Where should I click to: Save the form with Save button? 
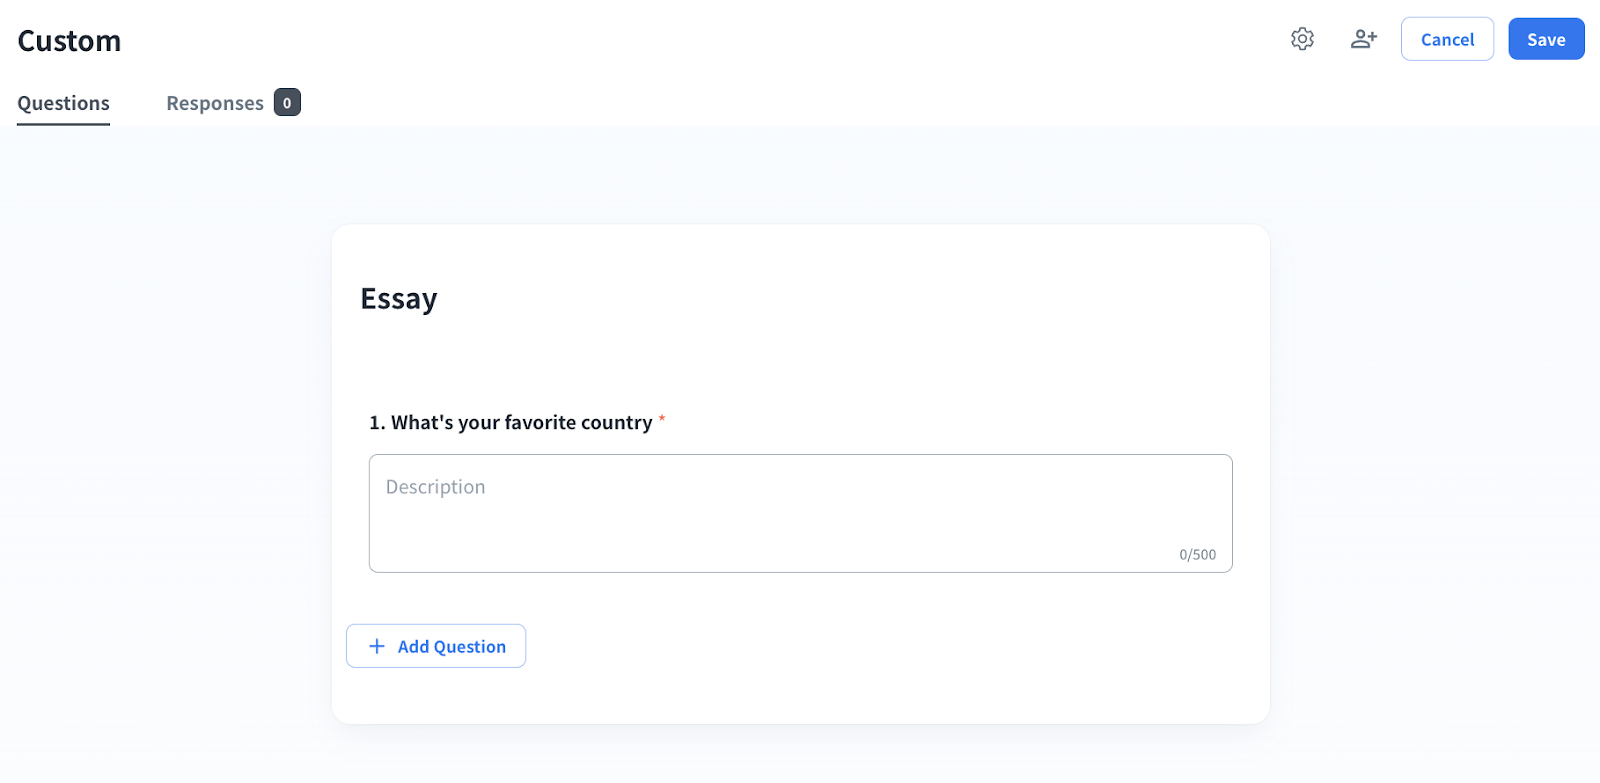(1546, 39)
